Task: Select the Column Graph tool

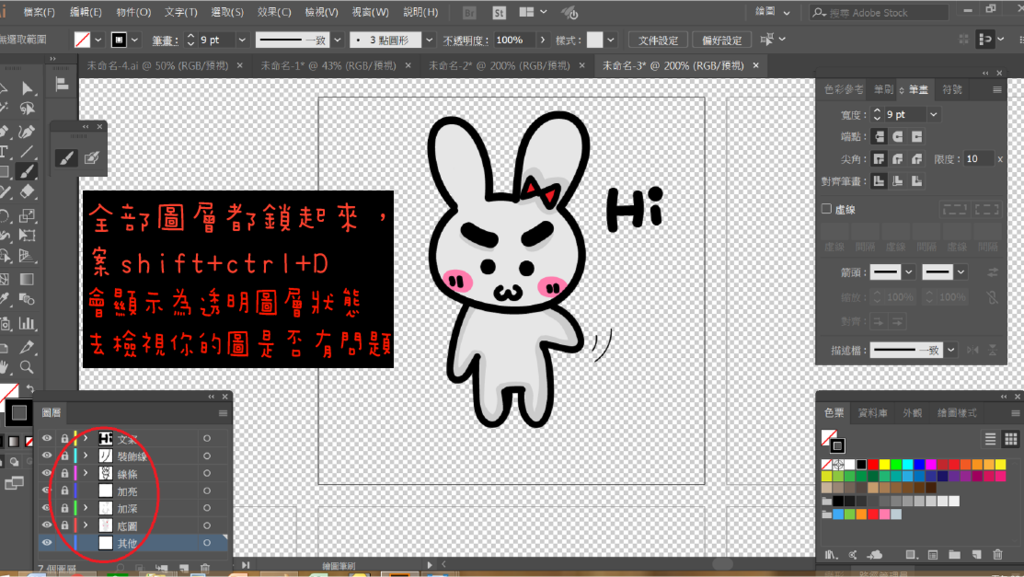Action: 27,323
